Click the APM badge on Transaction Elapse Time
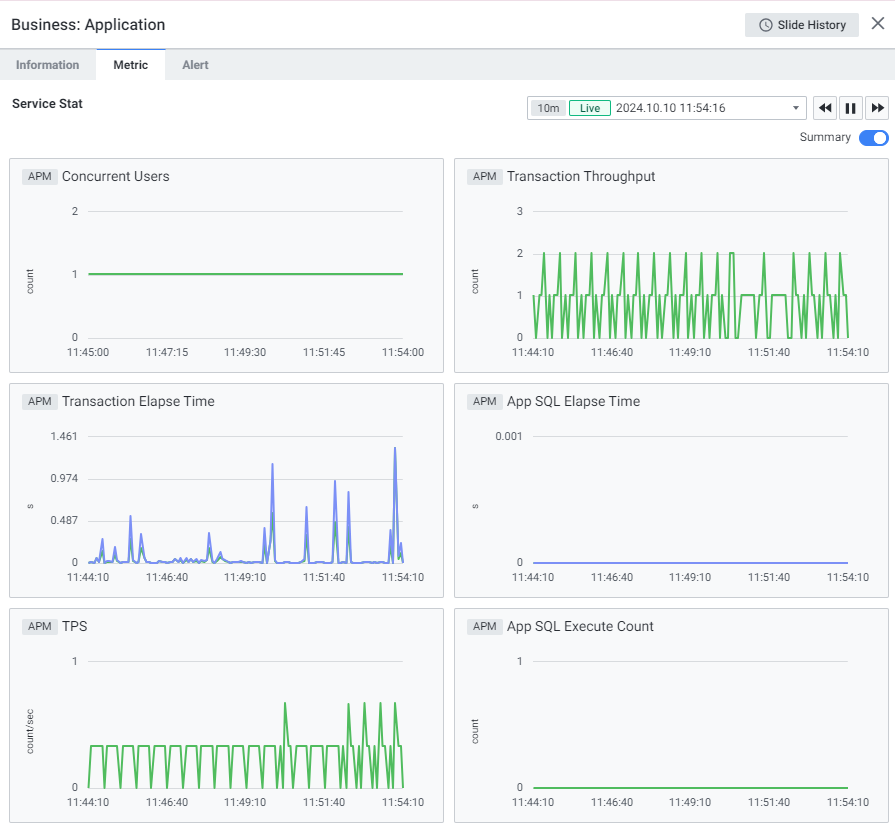 [40, 402]
